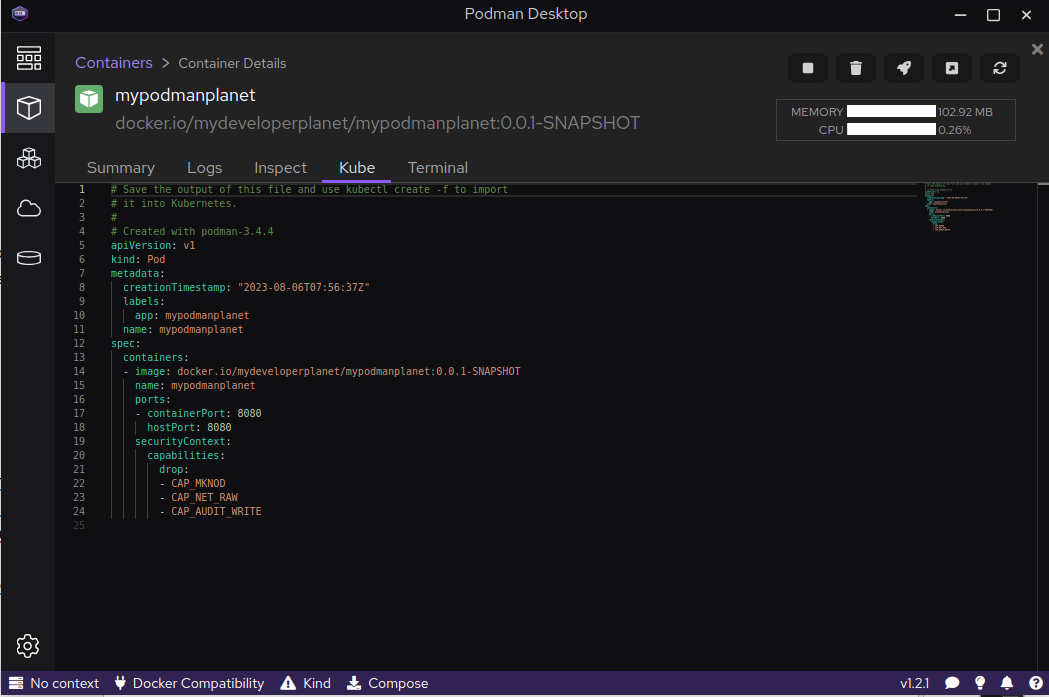Open the Dashboard icon in sidebar

tap(28, 57)
